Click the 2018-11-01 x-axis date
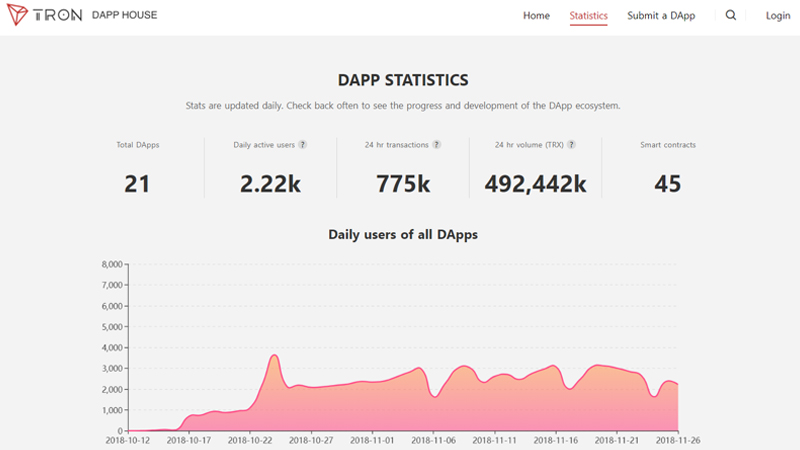This screenshot has height=450, width=800. tap(372, 440)
